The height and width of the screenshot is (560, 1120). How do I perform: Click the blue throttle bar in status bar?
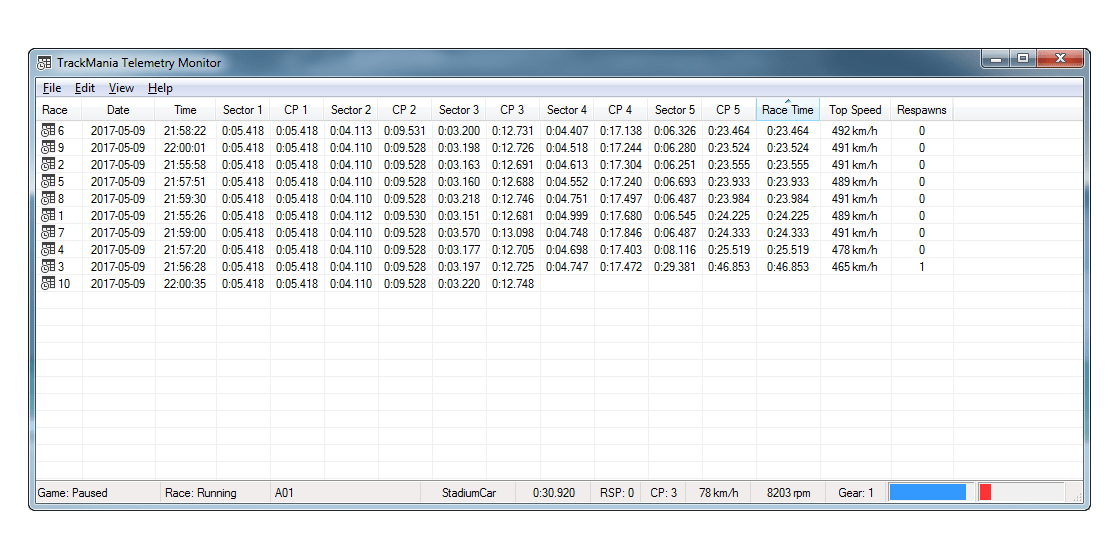927,492
